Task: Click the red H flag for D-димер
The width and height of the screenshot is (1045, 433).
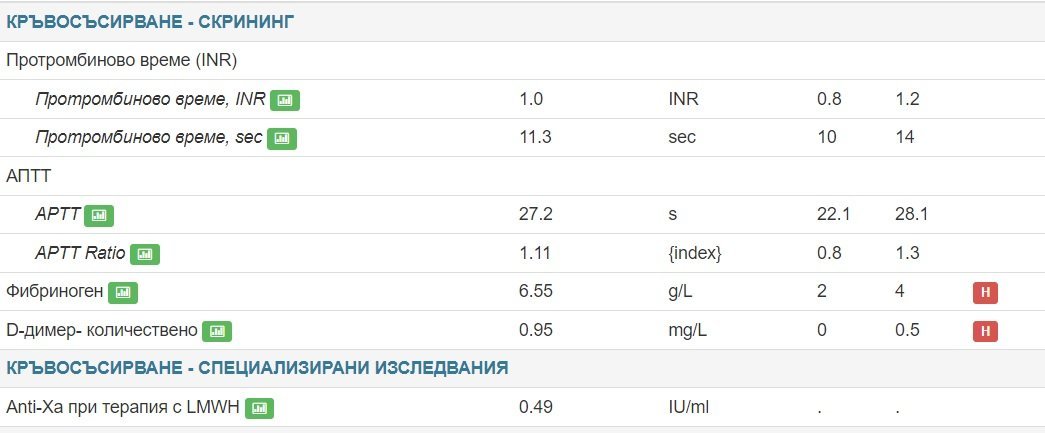Action: point(985,331)
